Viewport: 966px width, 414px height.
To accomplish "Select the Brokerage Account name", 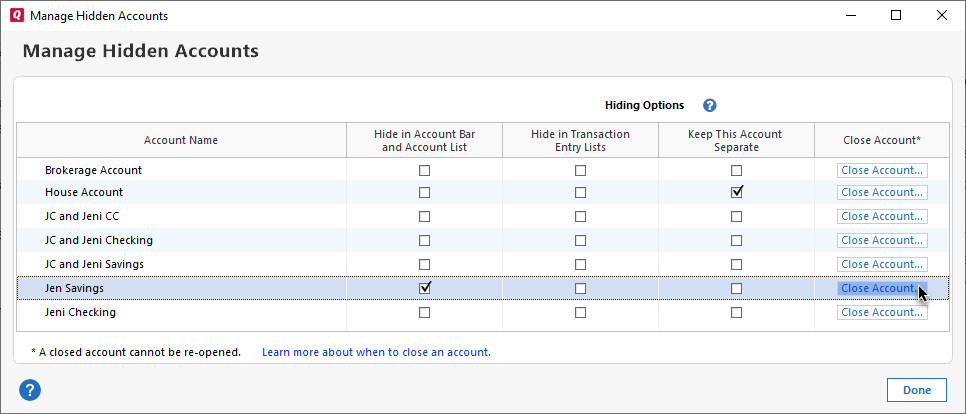I will pos(93,170).
